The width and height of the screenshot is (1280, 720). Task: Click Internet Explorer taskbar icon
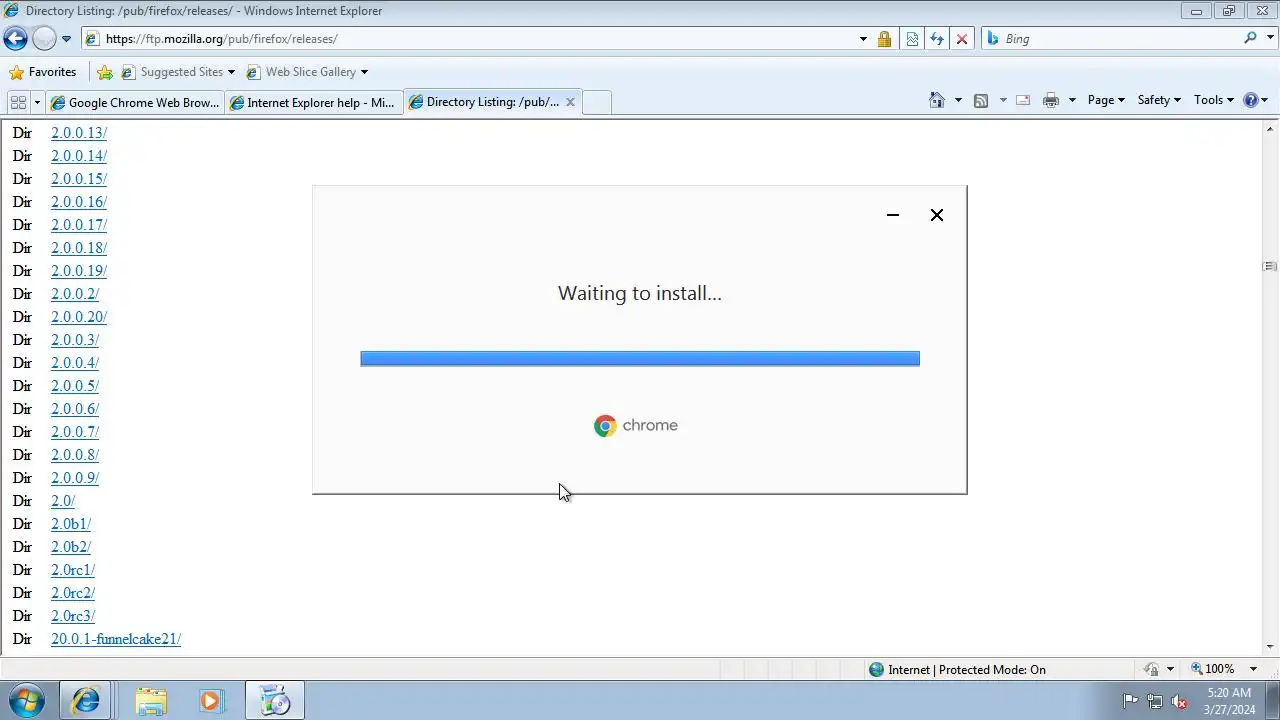(x=86, y=701)
